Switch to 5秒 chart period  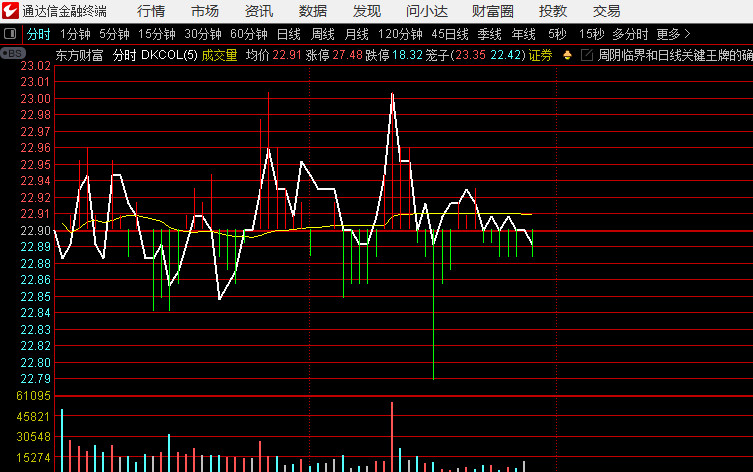(x=558, y=35)
